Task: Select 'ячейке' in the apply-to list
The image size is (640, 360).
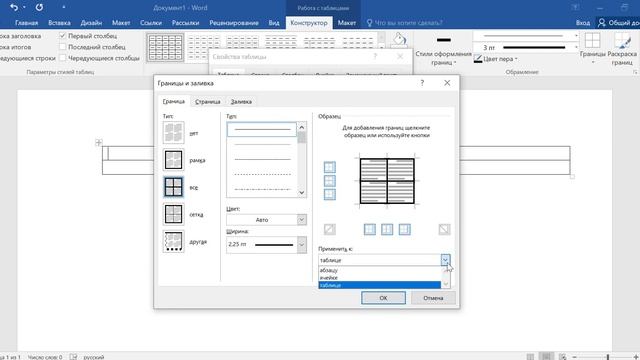Action: (380, 278)
